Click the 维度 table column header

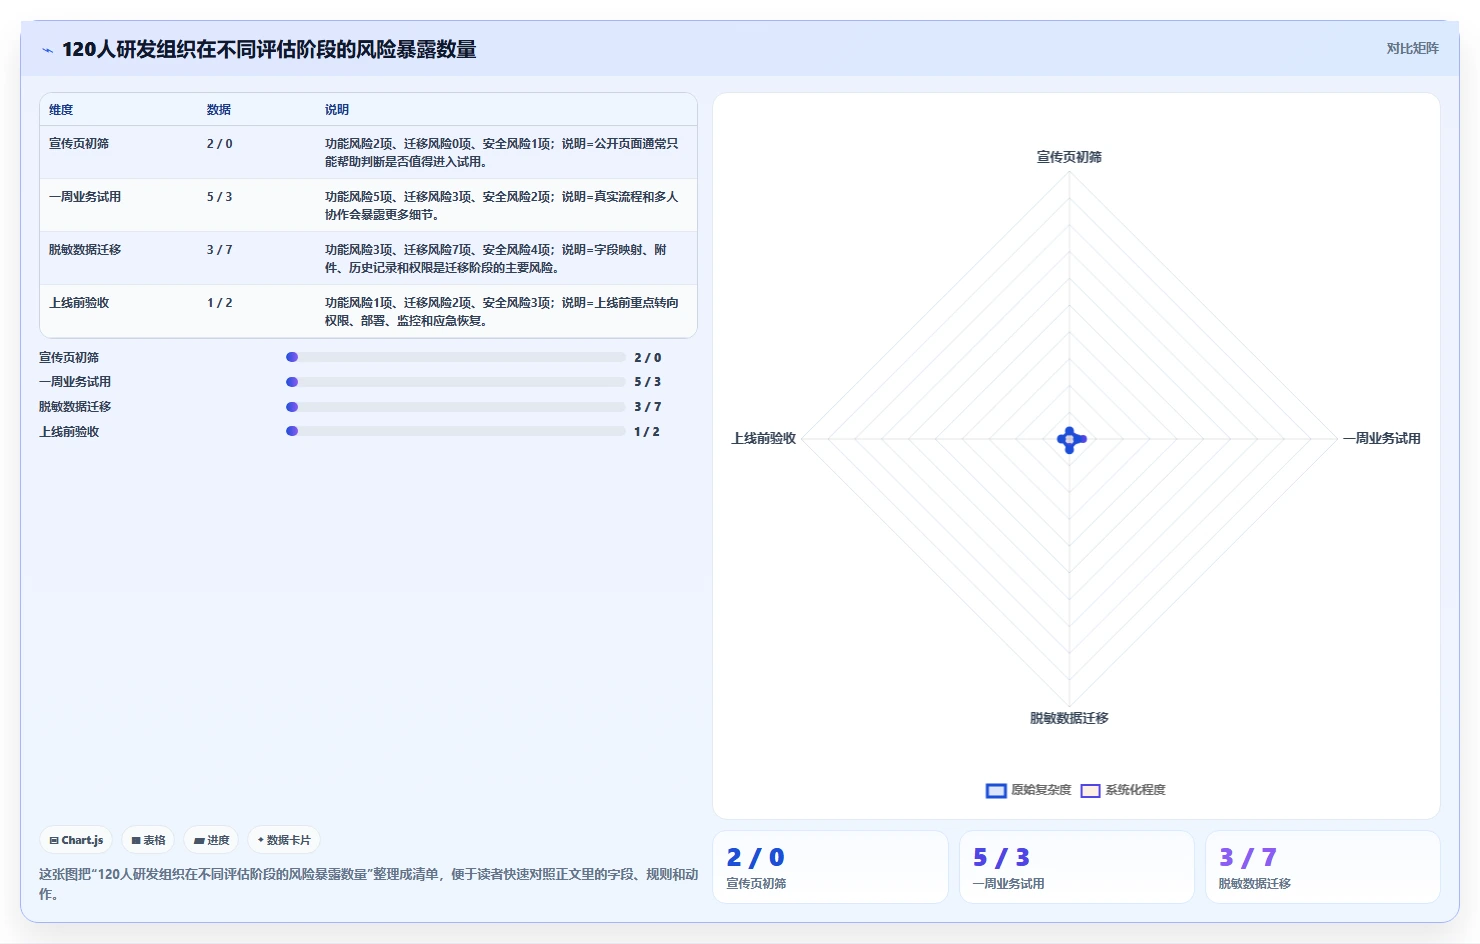[x=61, y=110]
